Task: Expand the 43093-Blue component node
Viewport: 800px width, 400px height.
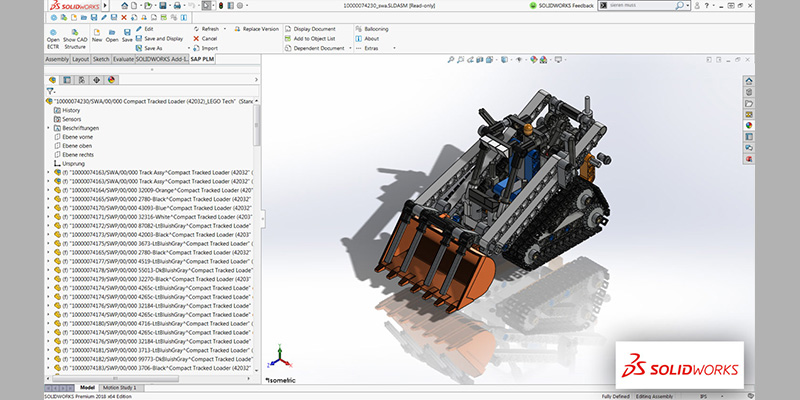Action: [49, 208]
